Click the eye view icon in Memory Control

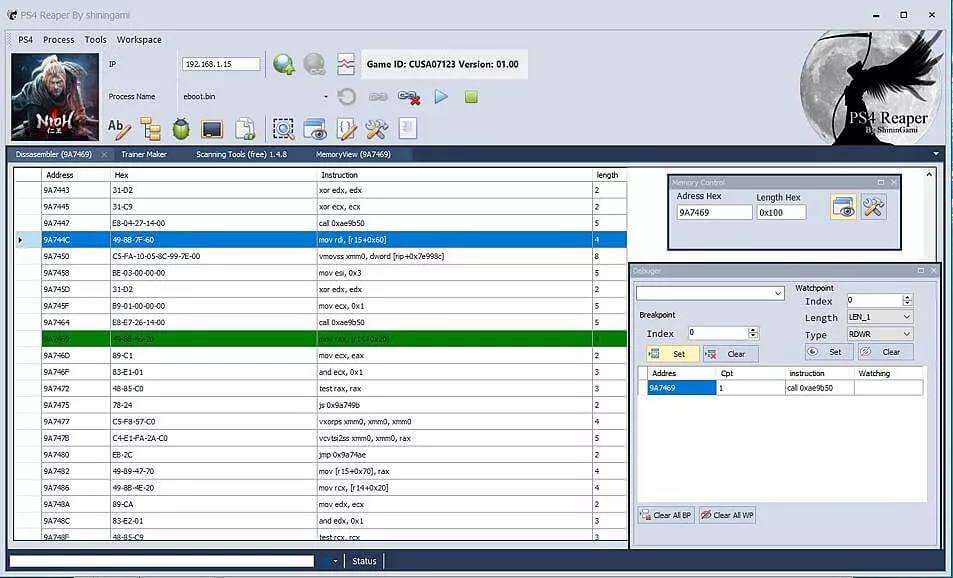[844, 207]
